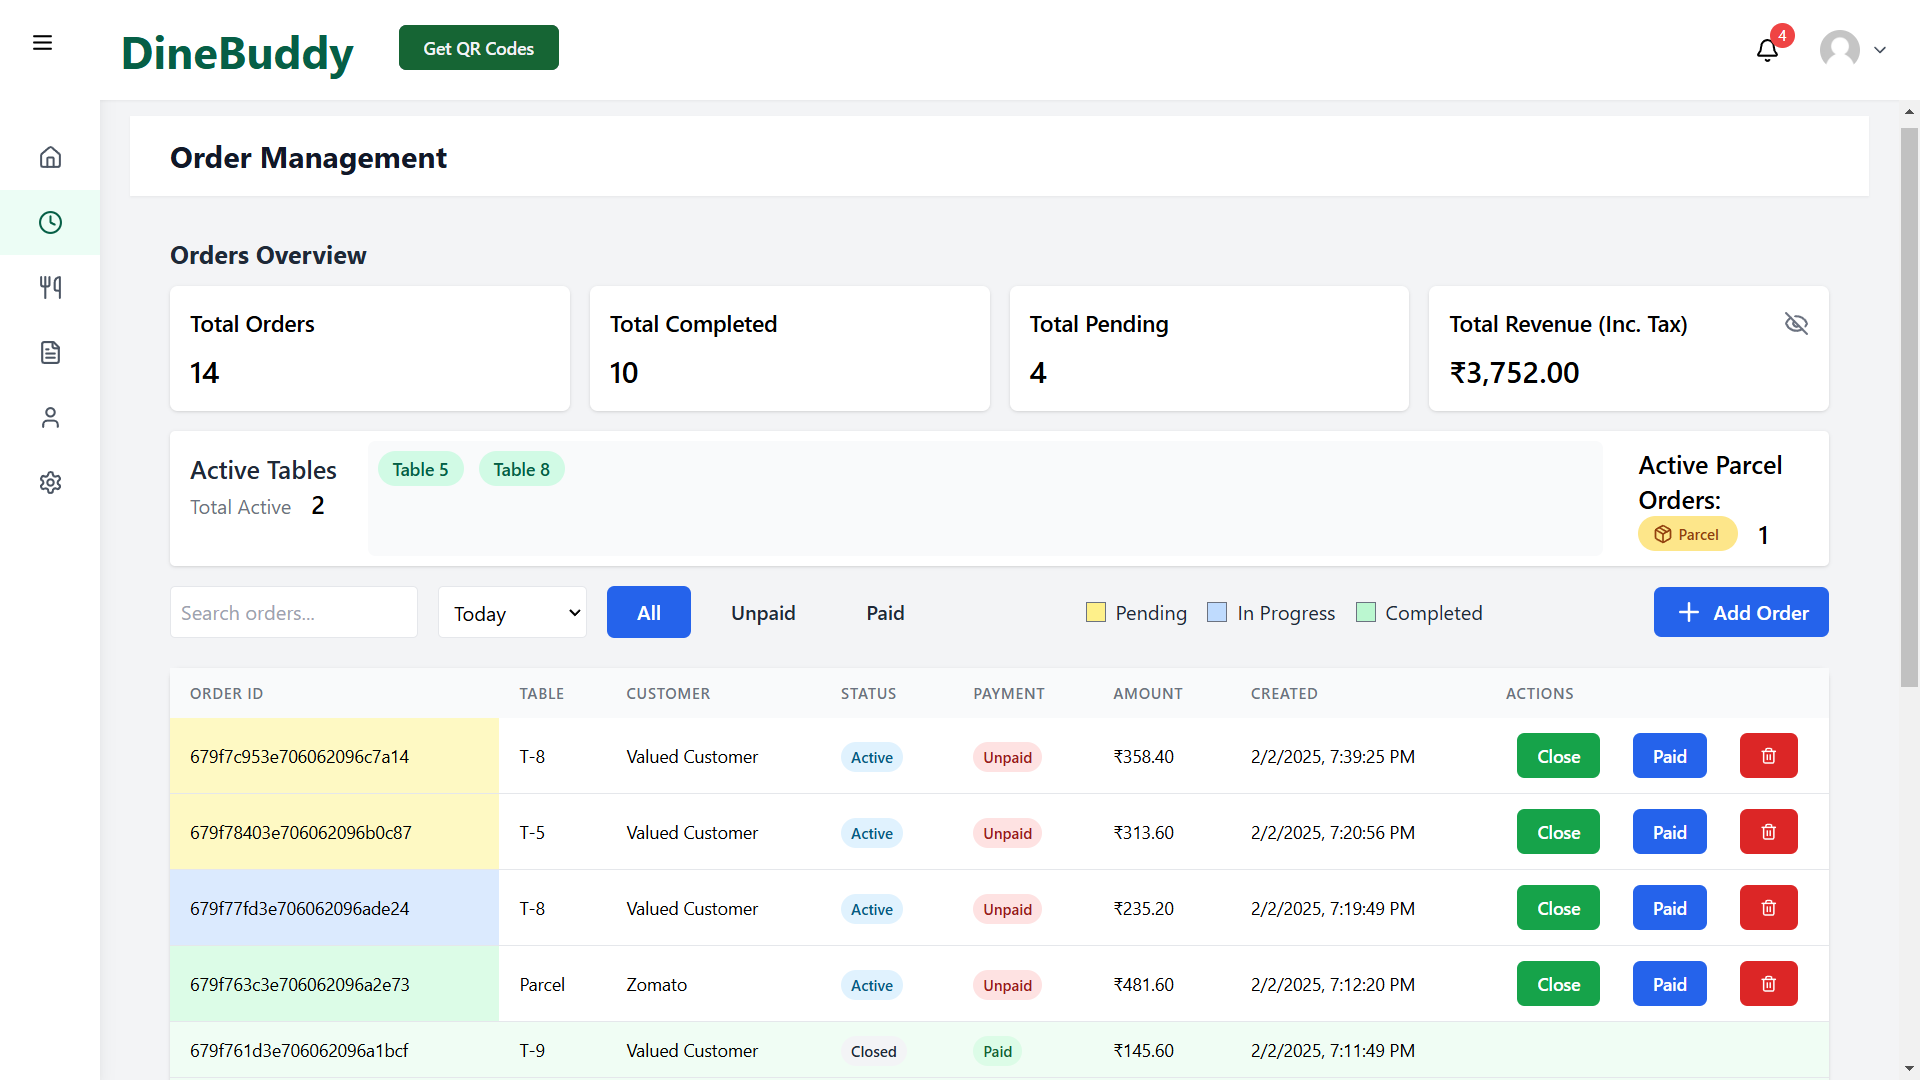Expand the profile dropdown chevron
Screen dimensions: 1920x1080
point(1880,50)
